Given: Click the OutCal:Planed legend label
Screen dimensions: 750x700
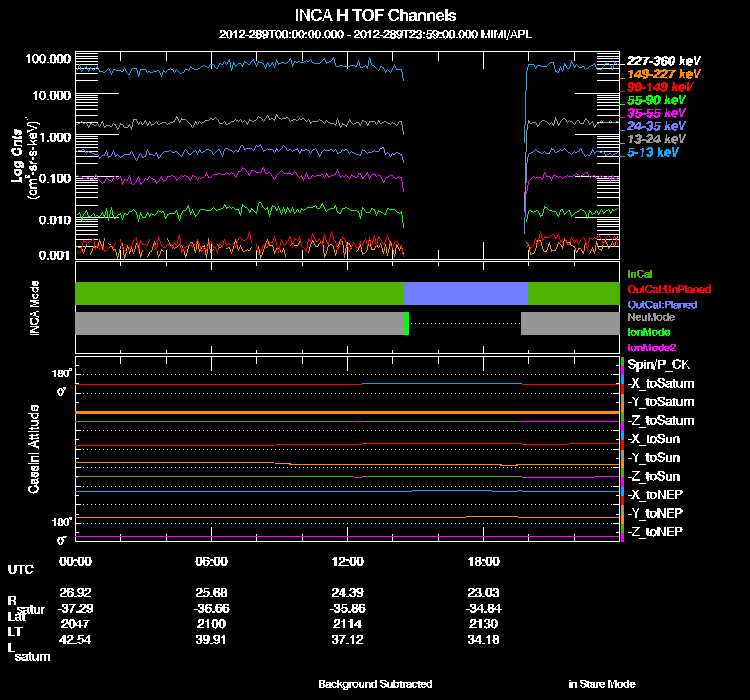Looking at the screenshot, I should [662, 304].
